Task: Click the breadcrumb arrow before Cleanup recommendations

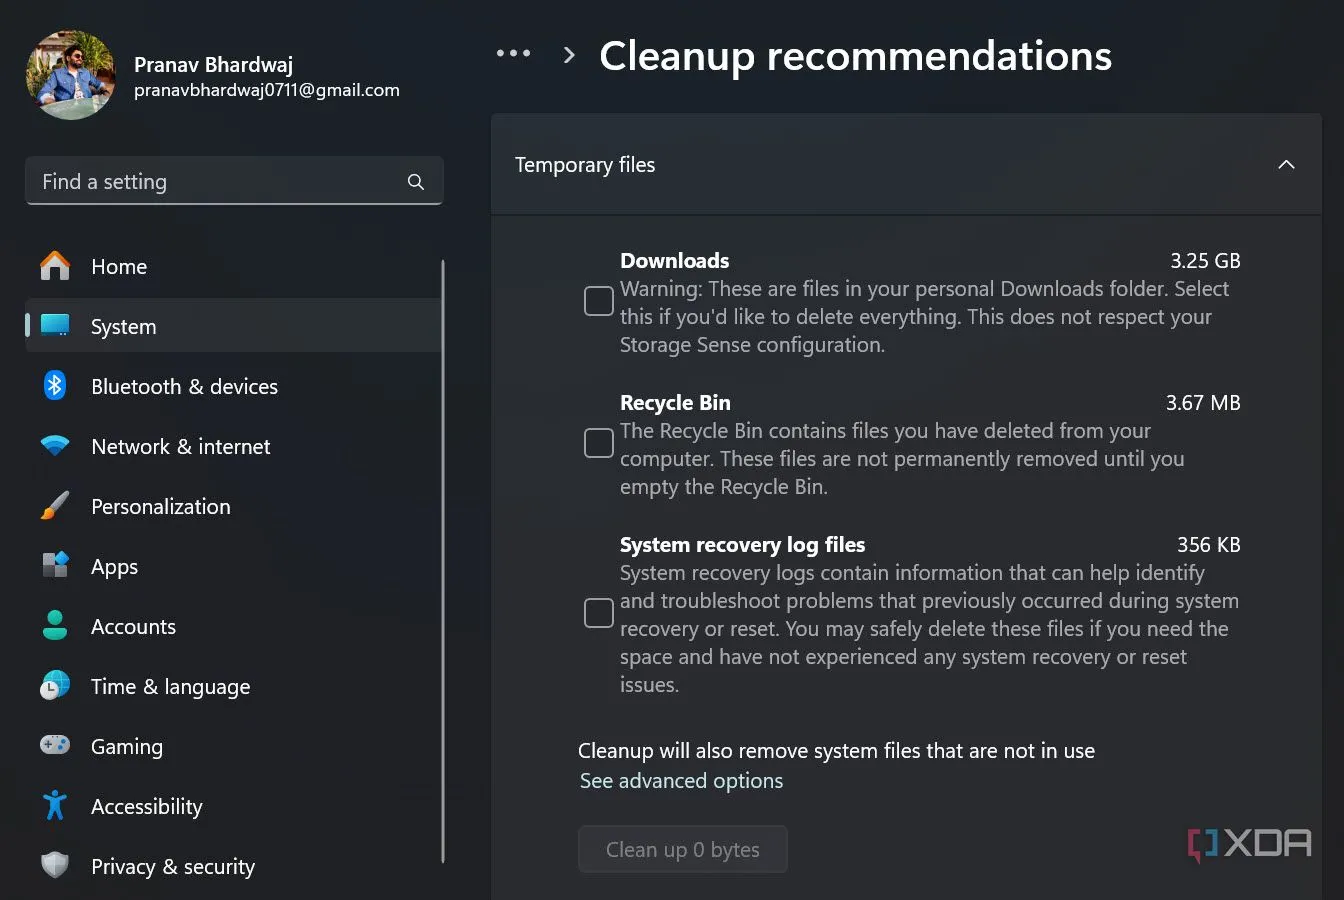Action: pyautogui.click(x=569, y=55)
